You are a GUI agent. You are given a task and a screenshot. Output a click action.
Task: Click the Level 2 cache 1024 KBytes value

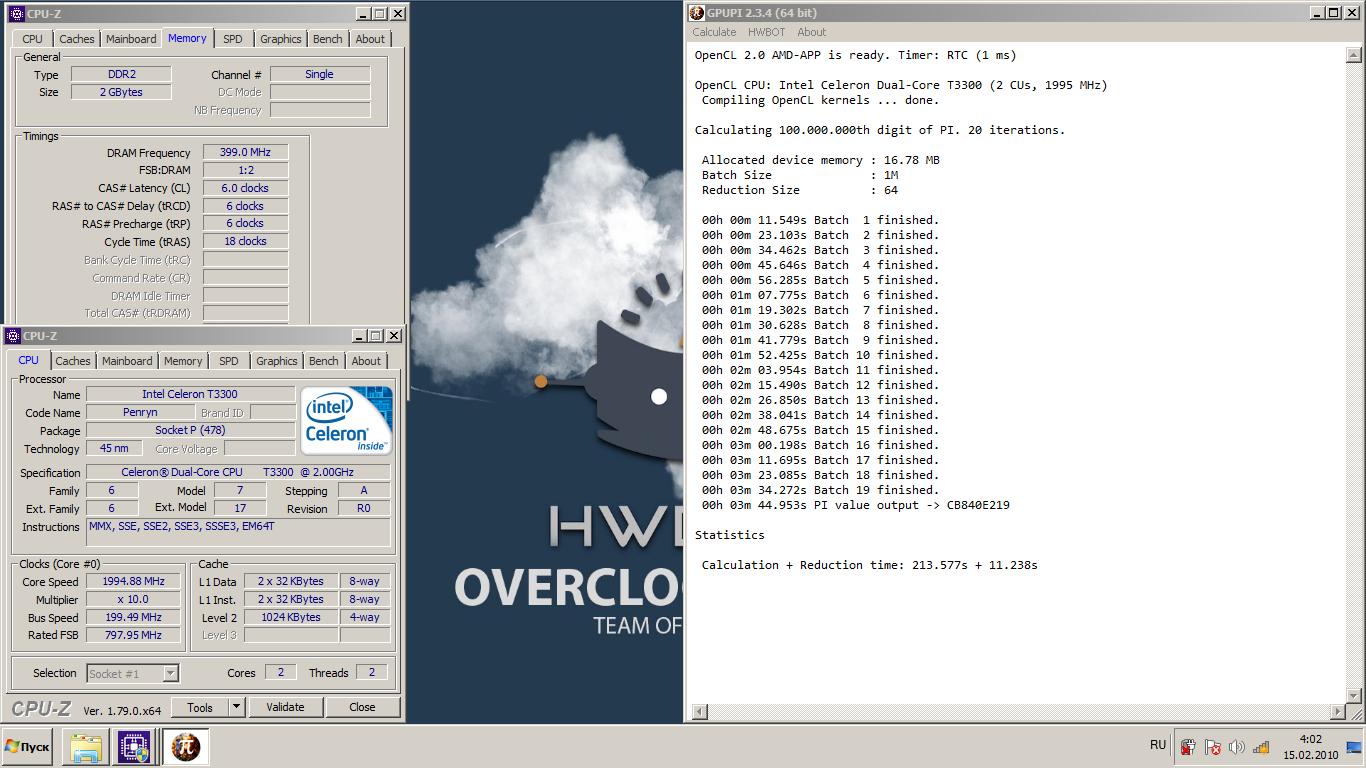[x=290, y=617]
